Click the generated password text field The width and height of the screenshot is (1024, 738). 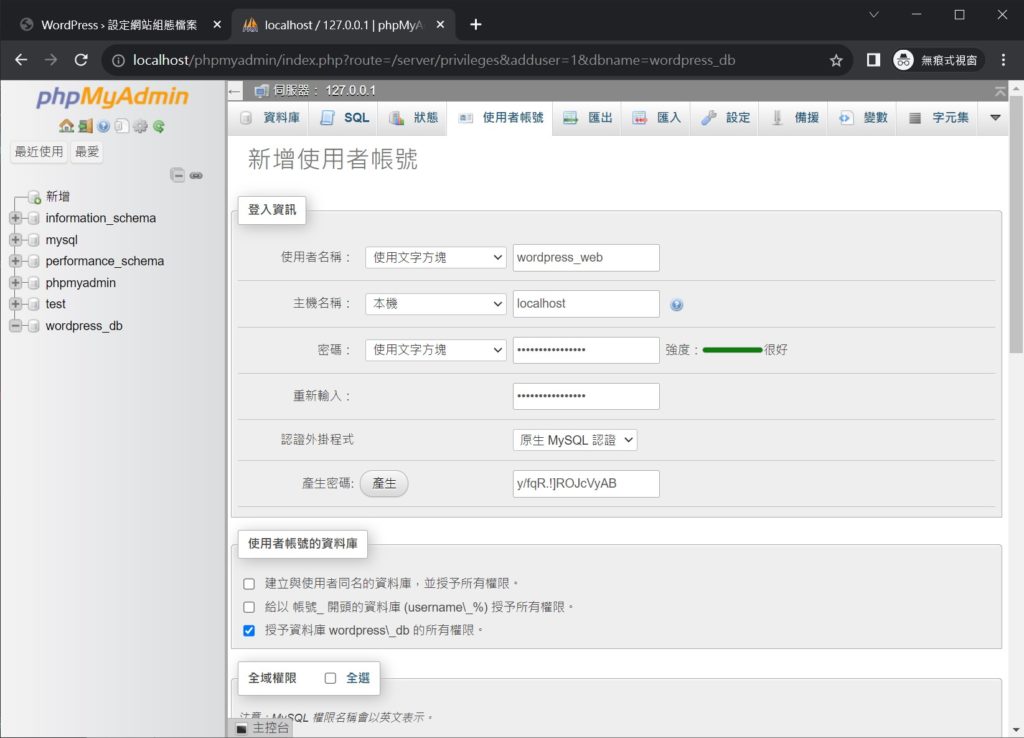586,484
